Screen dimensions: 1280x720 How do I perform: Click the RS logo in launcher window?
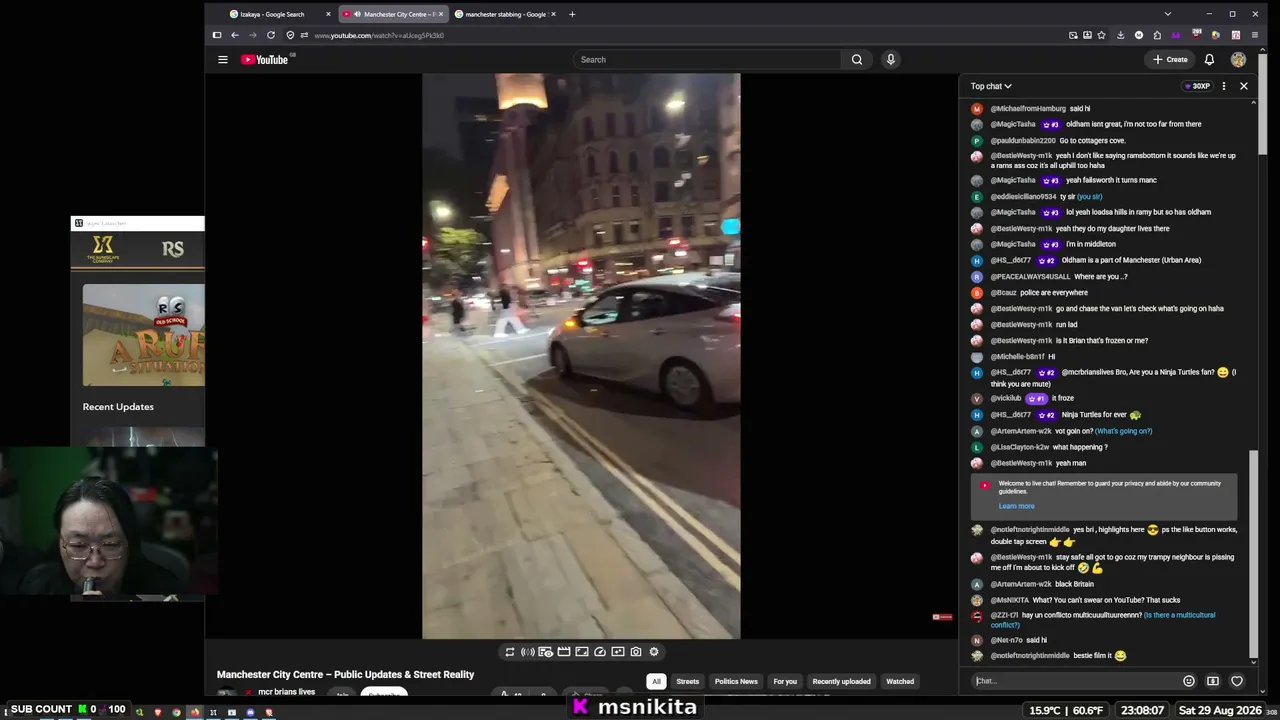(x=173, y=249)
